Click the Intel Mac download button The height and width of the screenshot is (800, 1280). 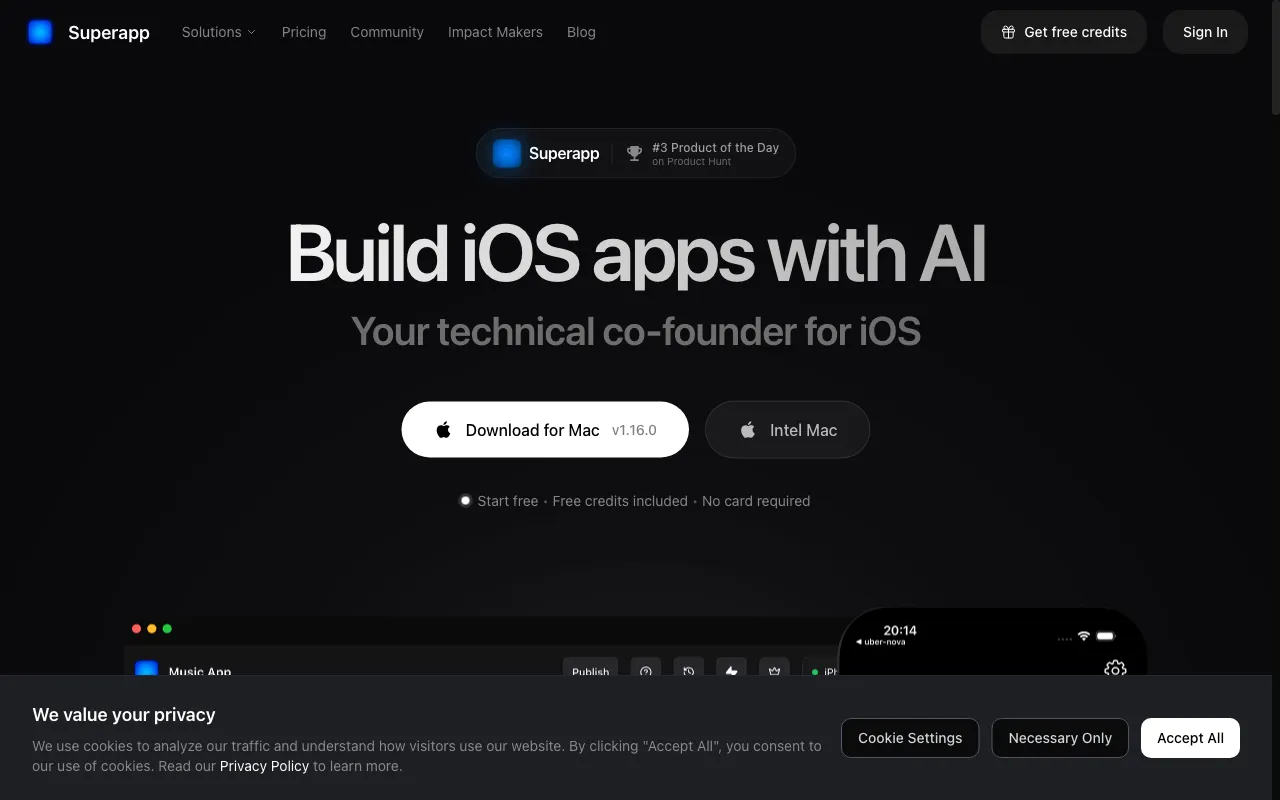click(x=787, y=430)
